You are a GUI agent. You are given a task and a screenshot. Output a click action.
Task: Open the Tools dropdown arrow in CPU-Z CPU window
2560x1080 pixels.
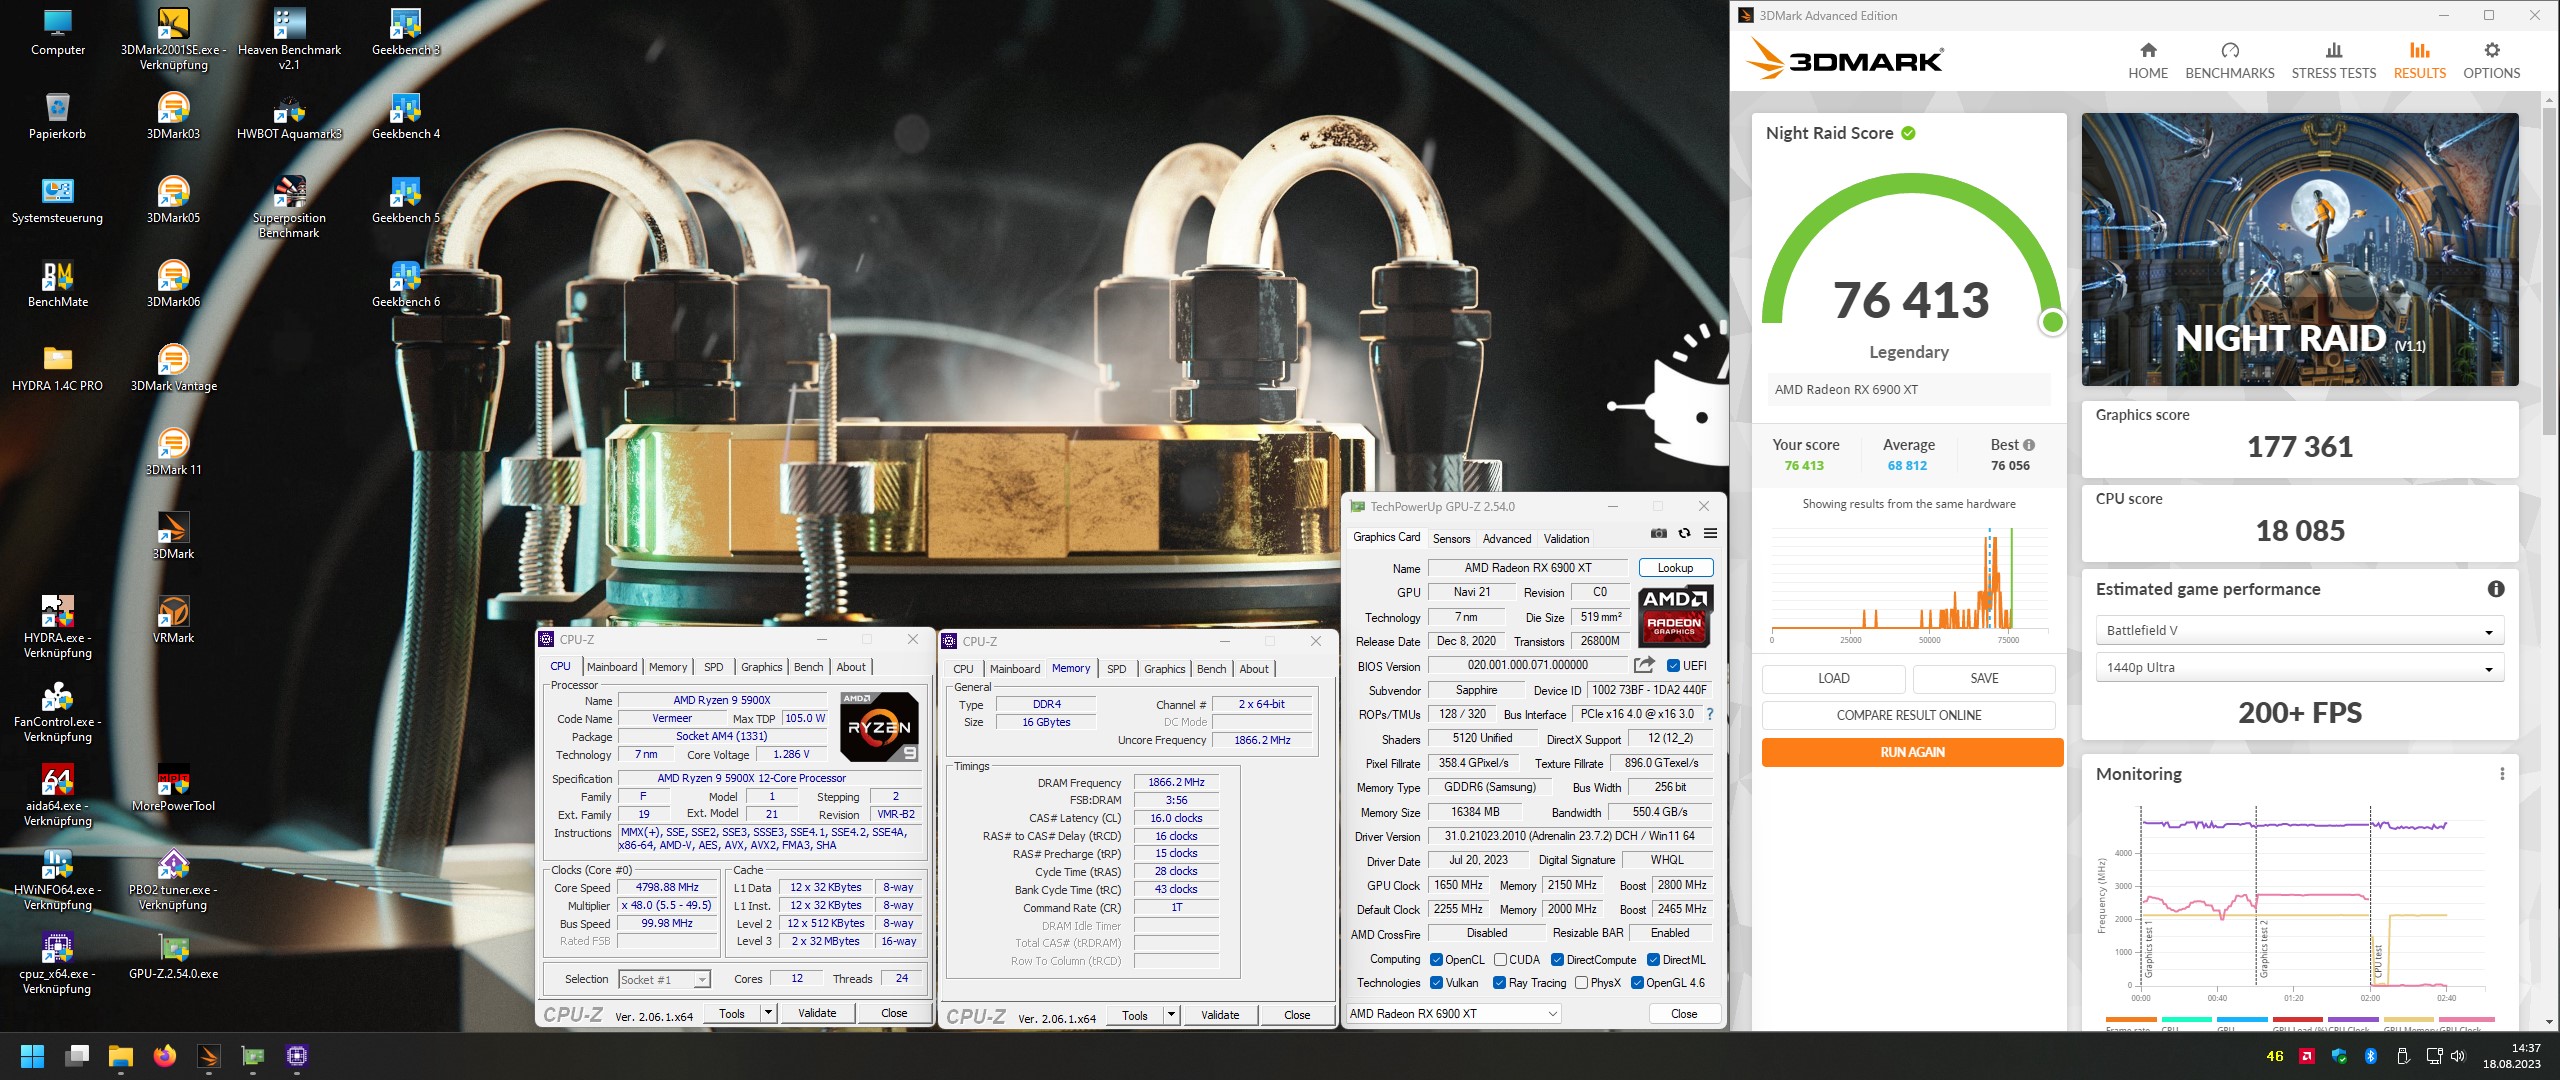pos(768,1013)
